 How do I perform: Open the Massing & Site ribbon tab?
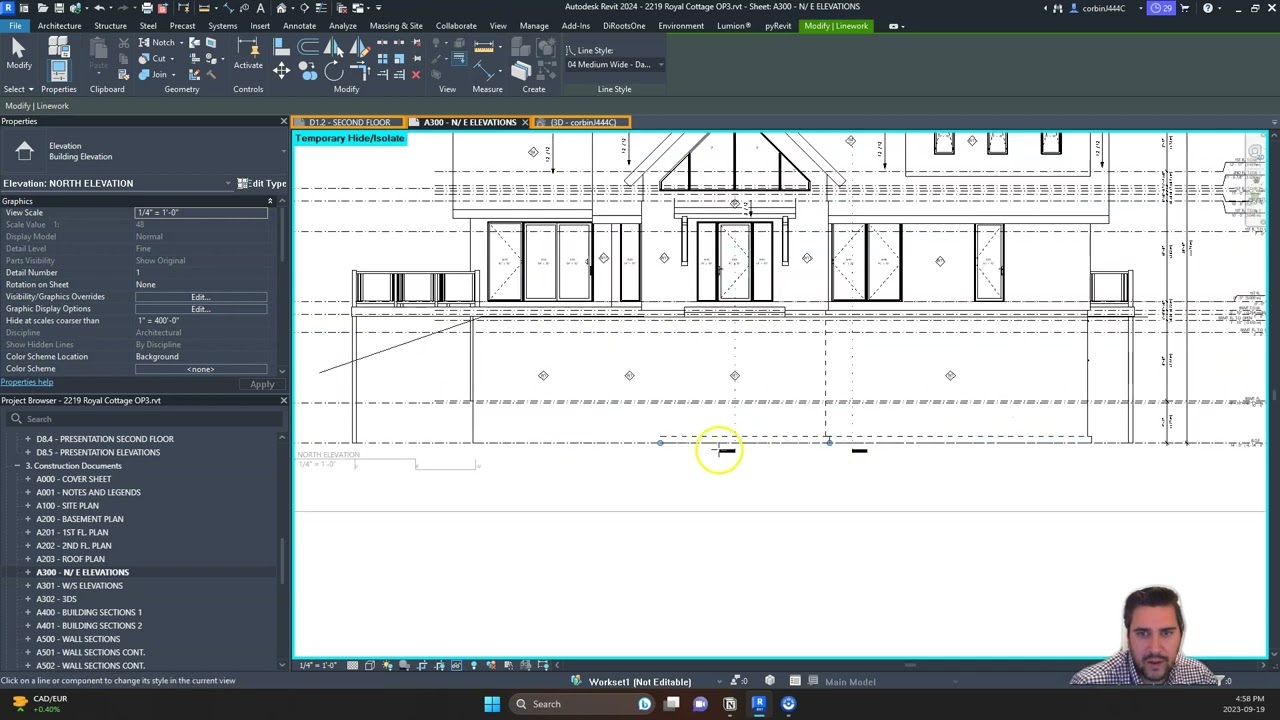396,26
